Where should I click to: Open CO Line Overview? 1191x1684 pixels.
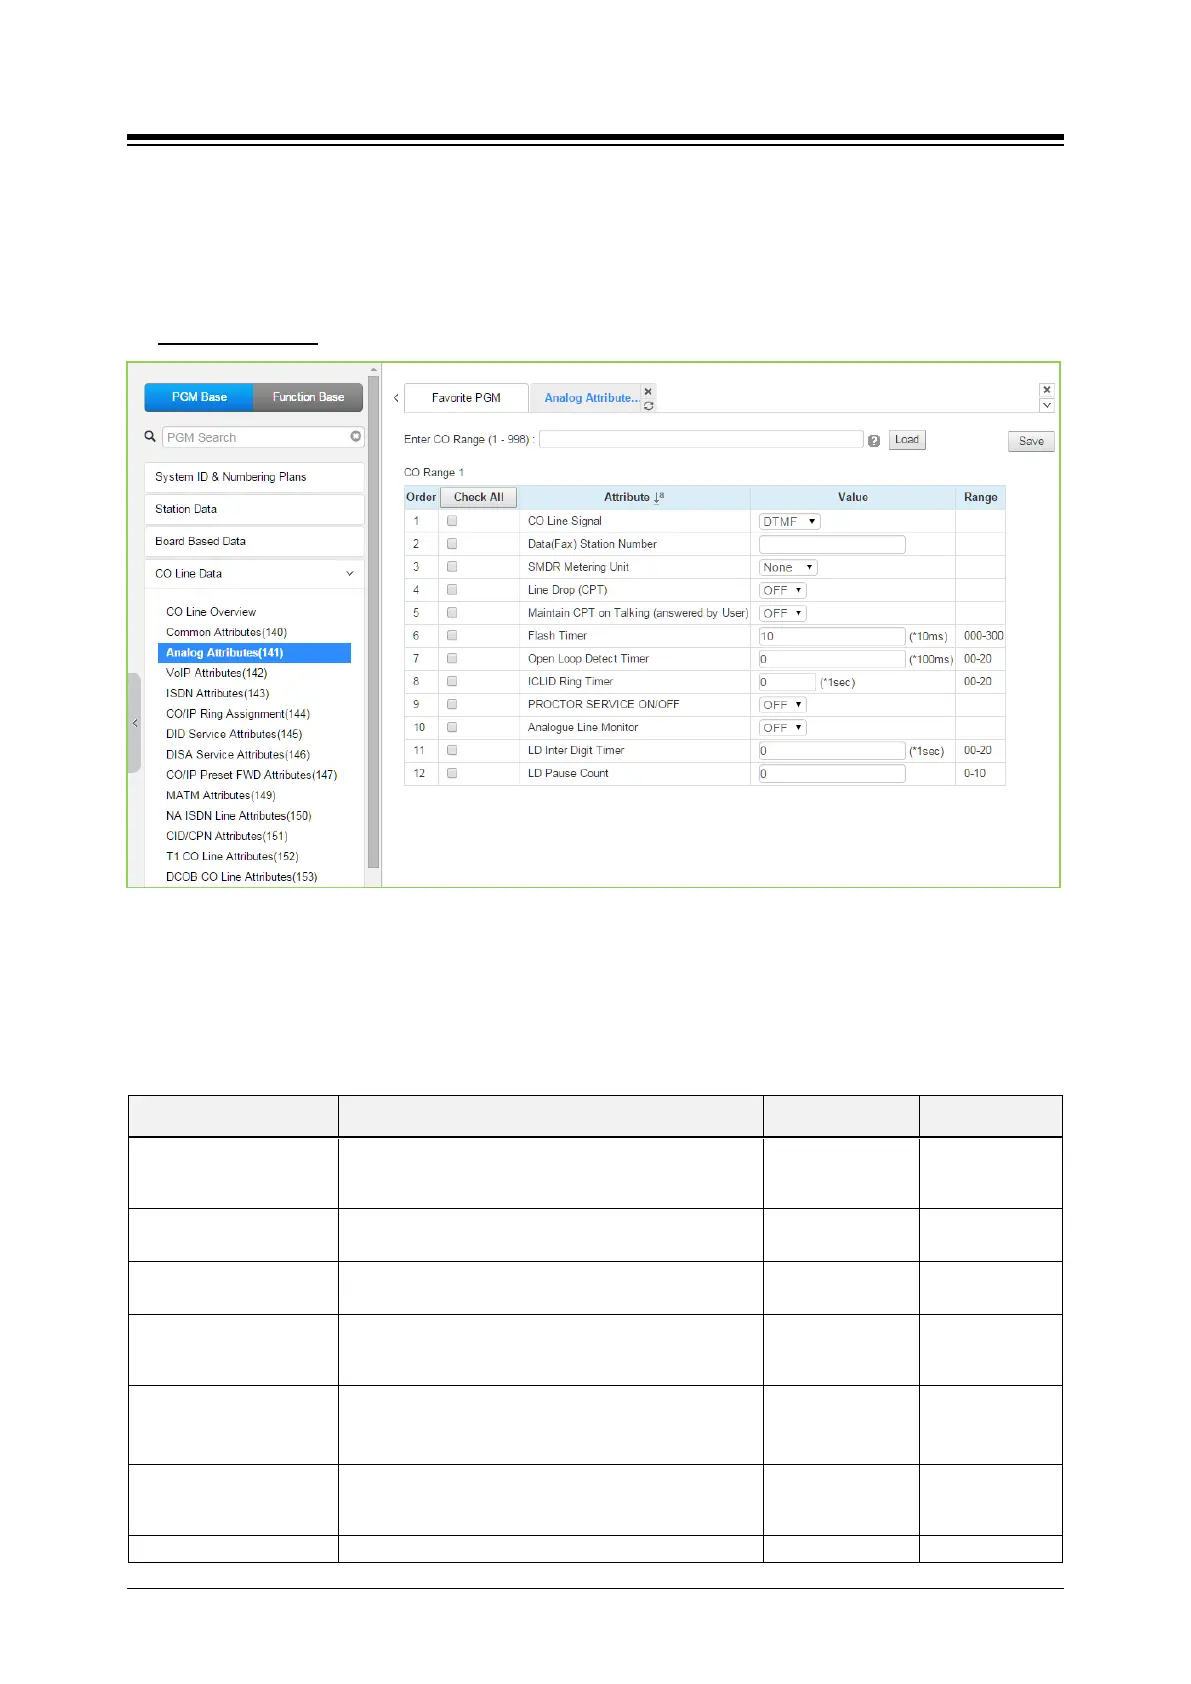coord(211,612)
